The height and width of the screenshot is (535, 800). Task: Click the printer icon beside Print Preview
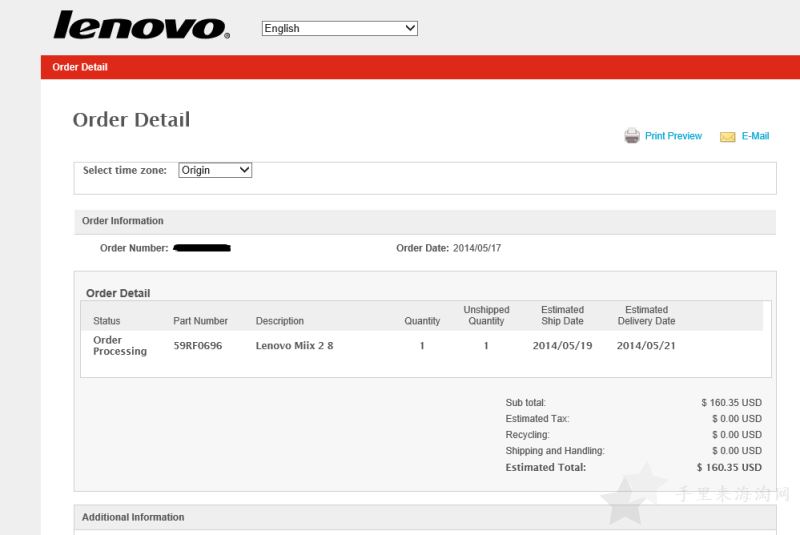click(x=632, y=136)
